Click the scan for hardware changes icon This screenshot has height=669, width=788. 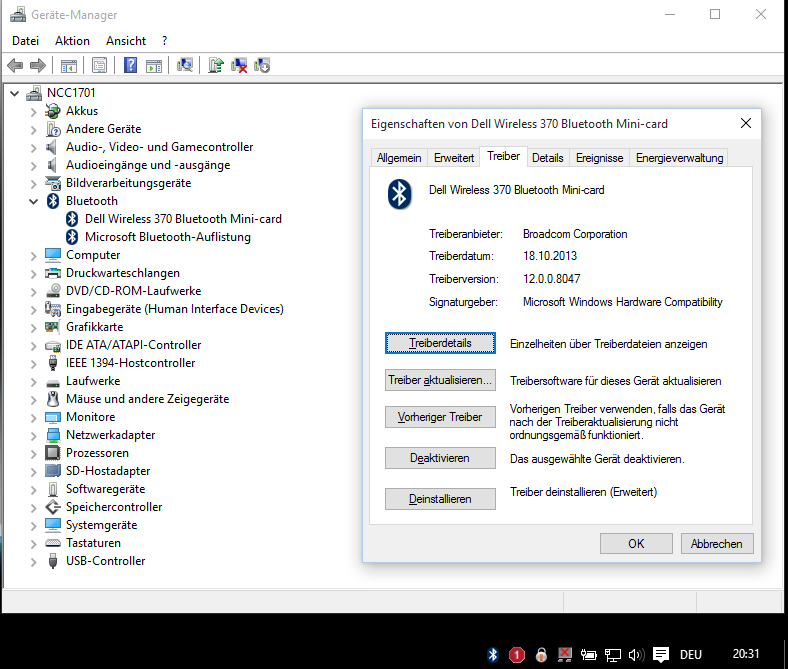(x=185, y=66)
